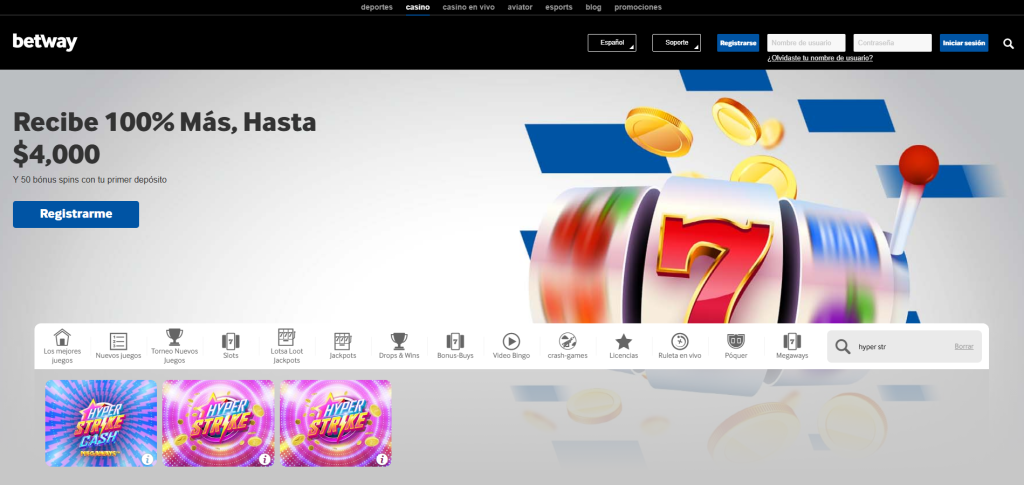Open the Póquer category
Image resolution: width=1024 pixels, height=485 pixels.
(736, 346)
